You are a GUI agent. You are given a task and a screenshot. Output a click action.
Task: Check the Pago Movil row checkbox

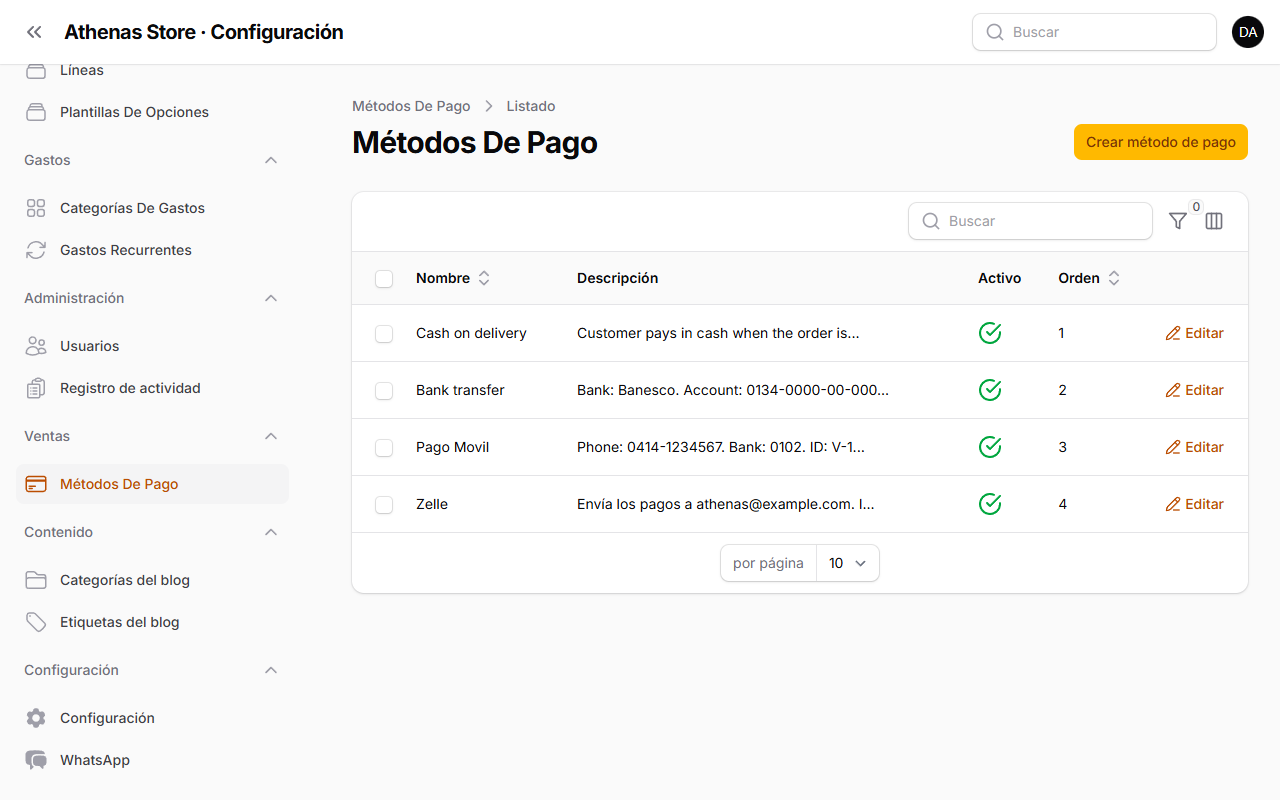(384, 448)
